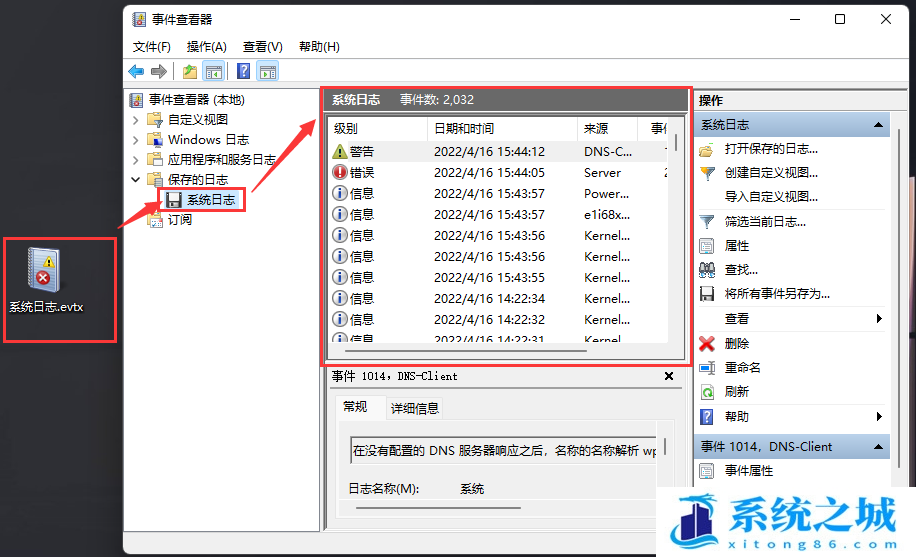This screenshot has width=916, height=557.
Task: Click the 刷新 refresh icon in actions
Action: [707, 392]
